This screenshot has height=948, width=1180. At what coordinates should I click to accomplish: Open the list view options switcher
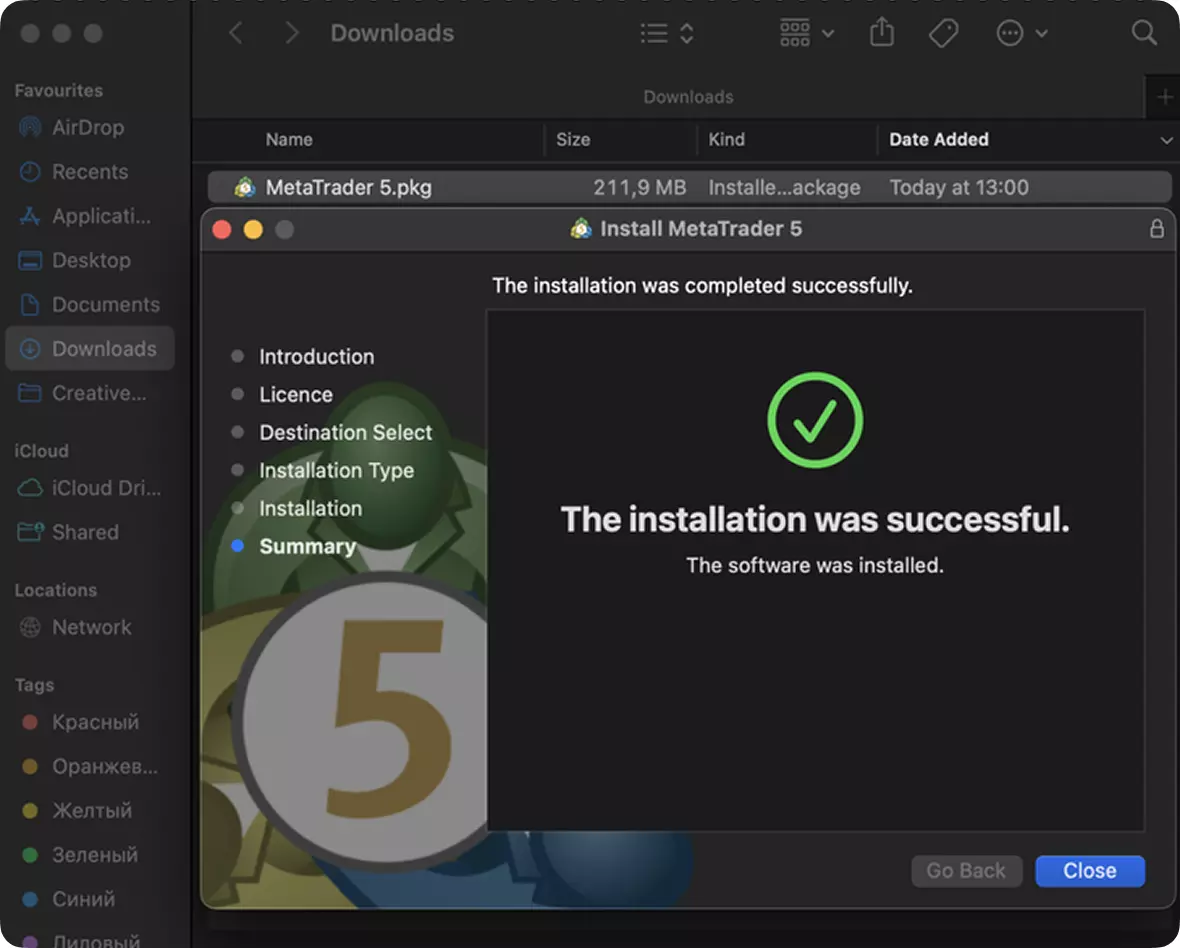tap(667, 33)
